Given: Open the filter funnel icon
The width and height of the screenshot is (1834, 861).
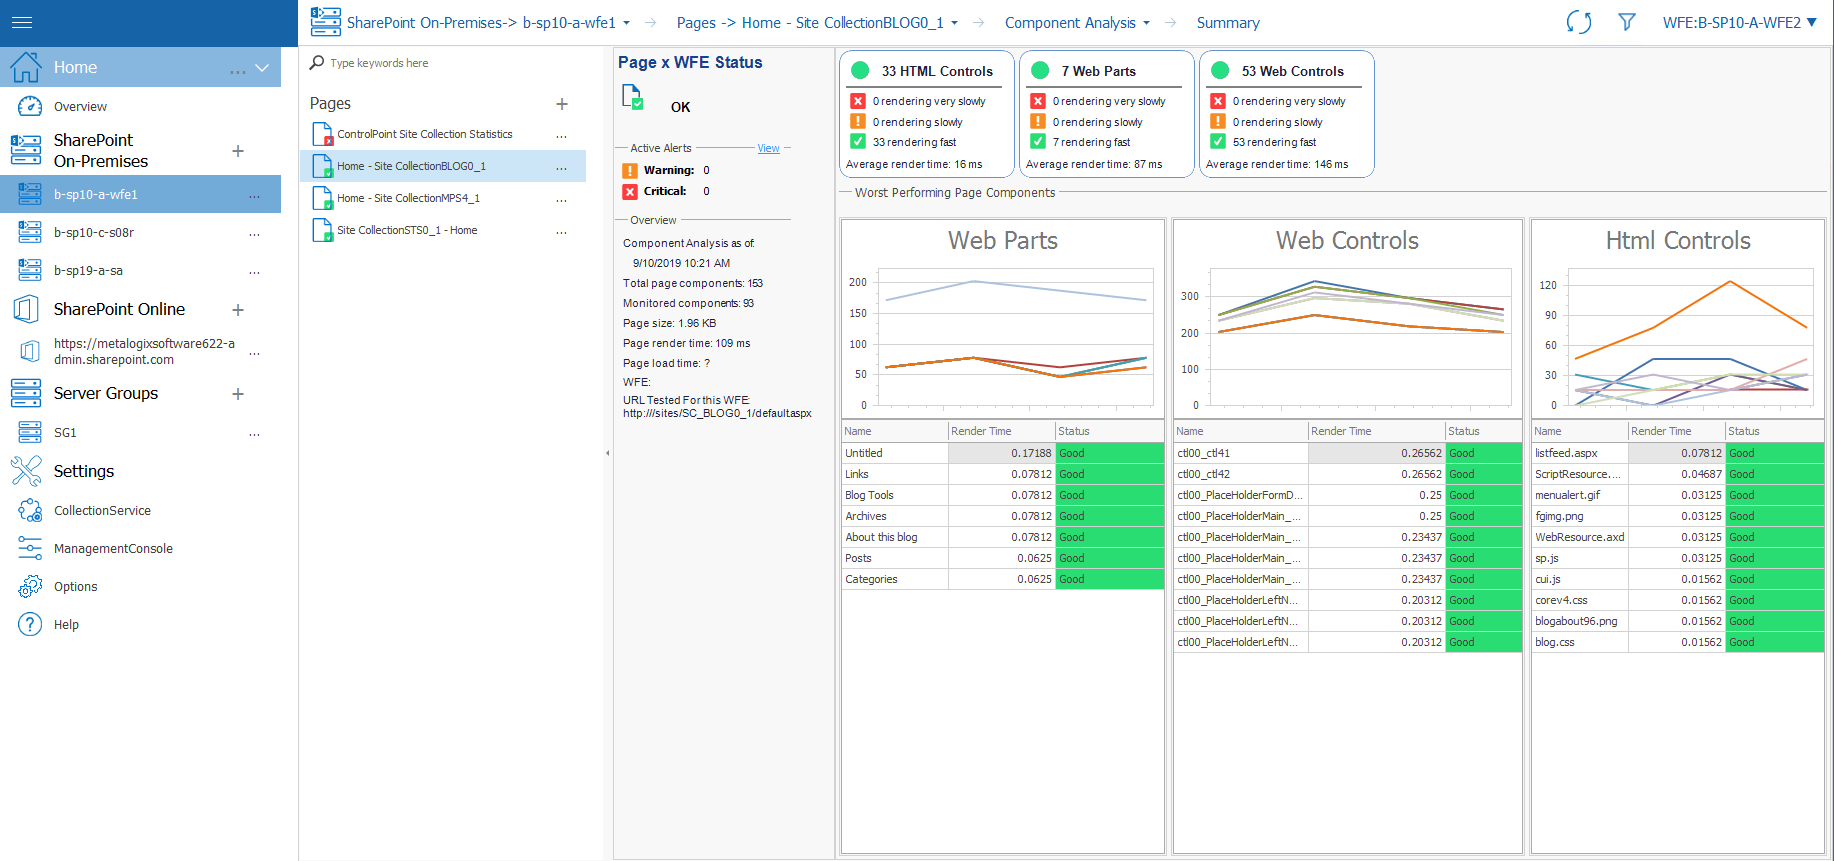Looking at the screenshot, I should [x=1627, y=22].
